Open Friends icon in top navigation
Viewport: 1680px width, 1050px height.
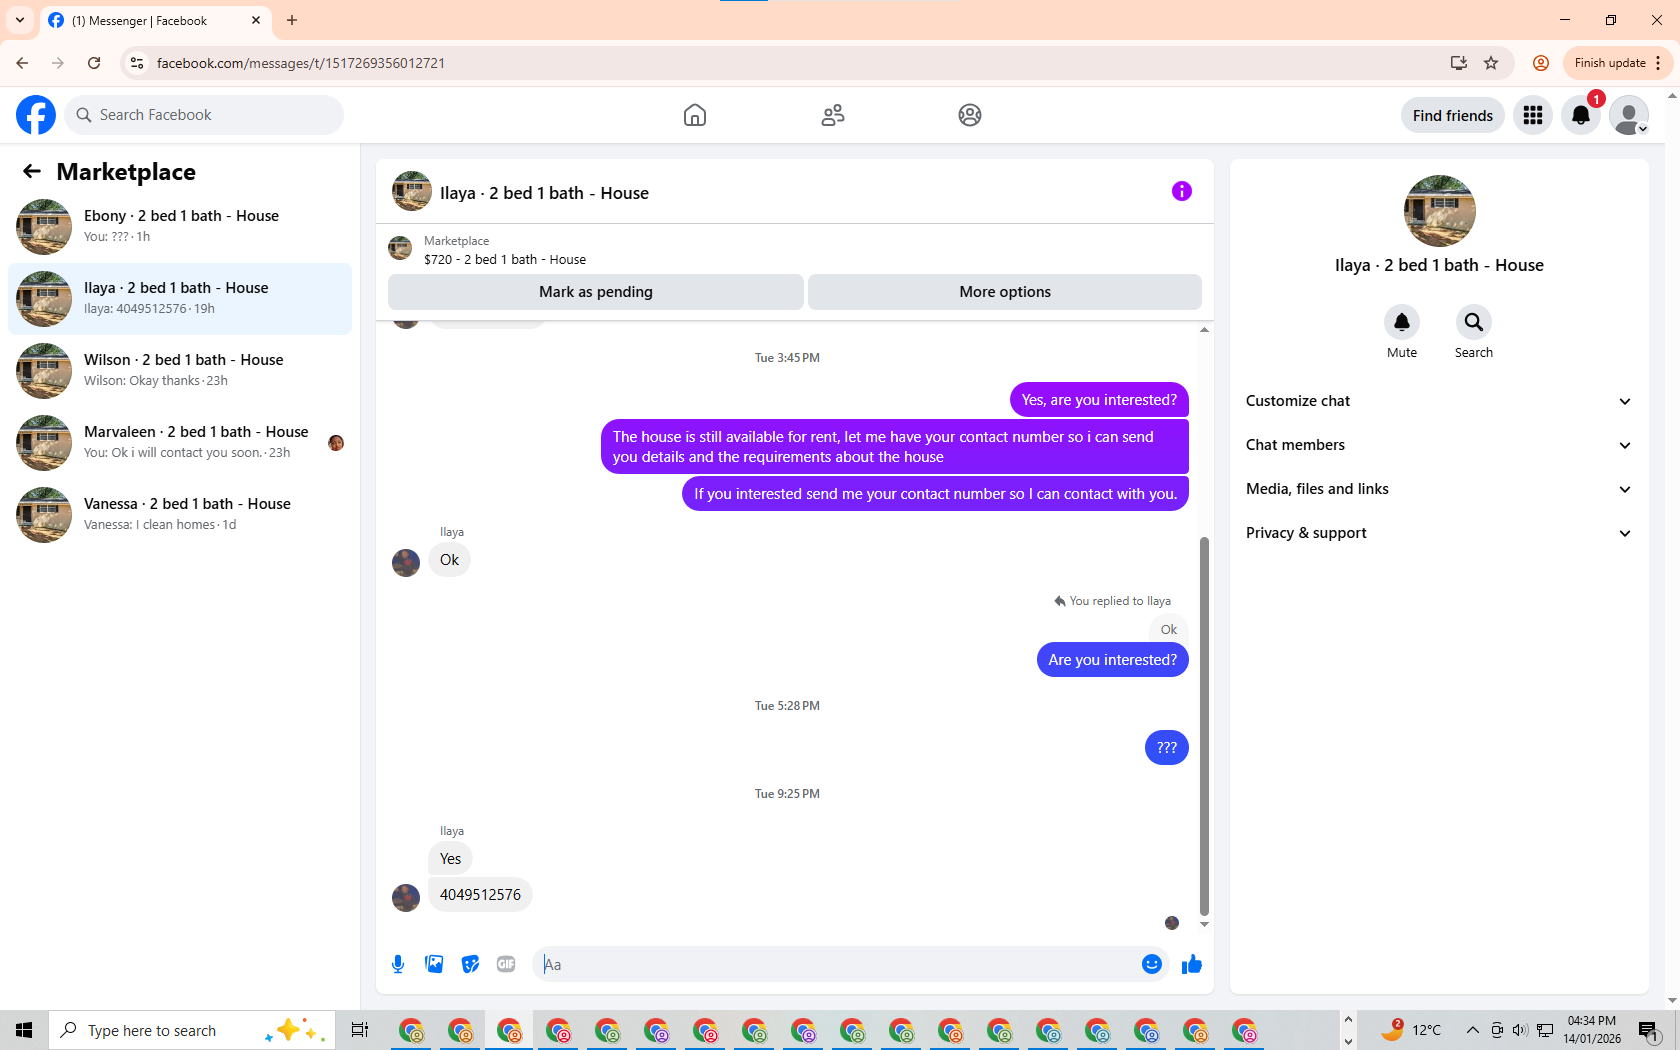point(832,115)
